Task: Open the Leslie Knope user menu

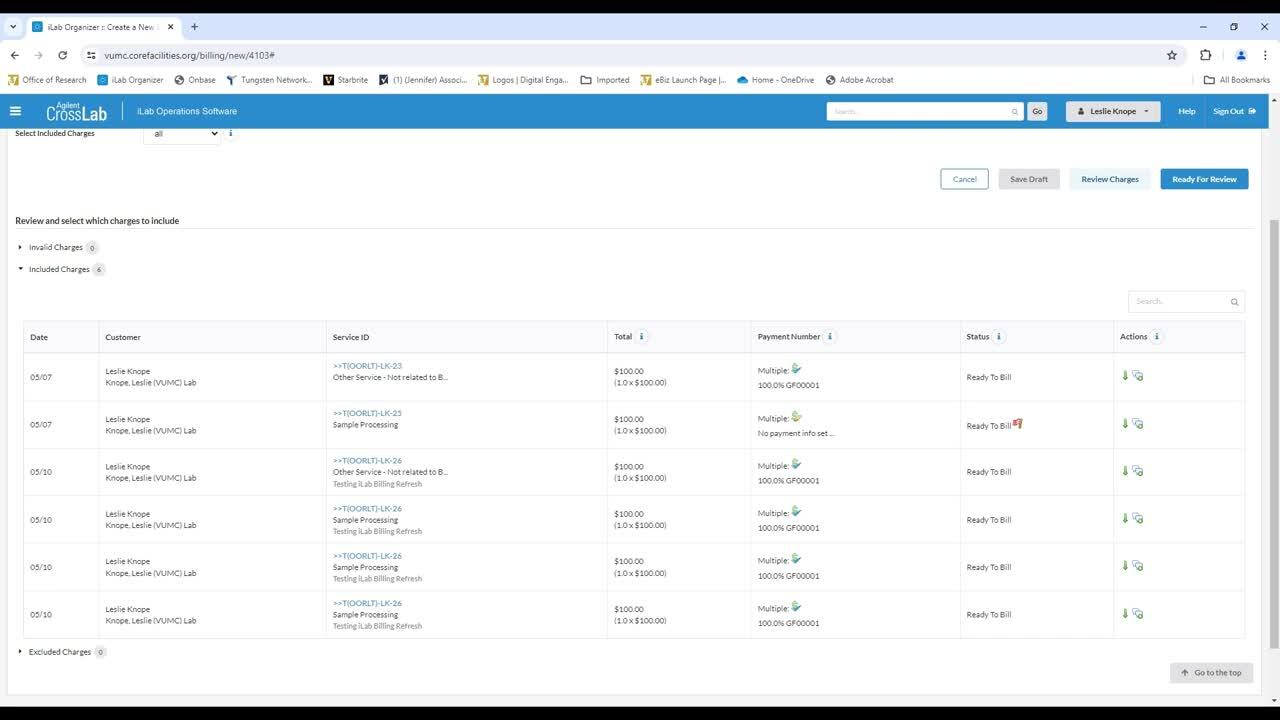Action: [x=1112, y=111]
